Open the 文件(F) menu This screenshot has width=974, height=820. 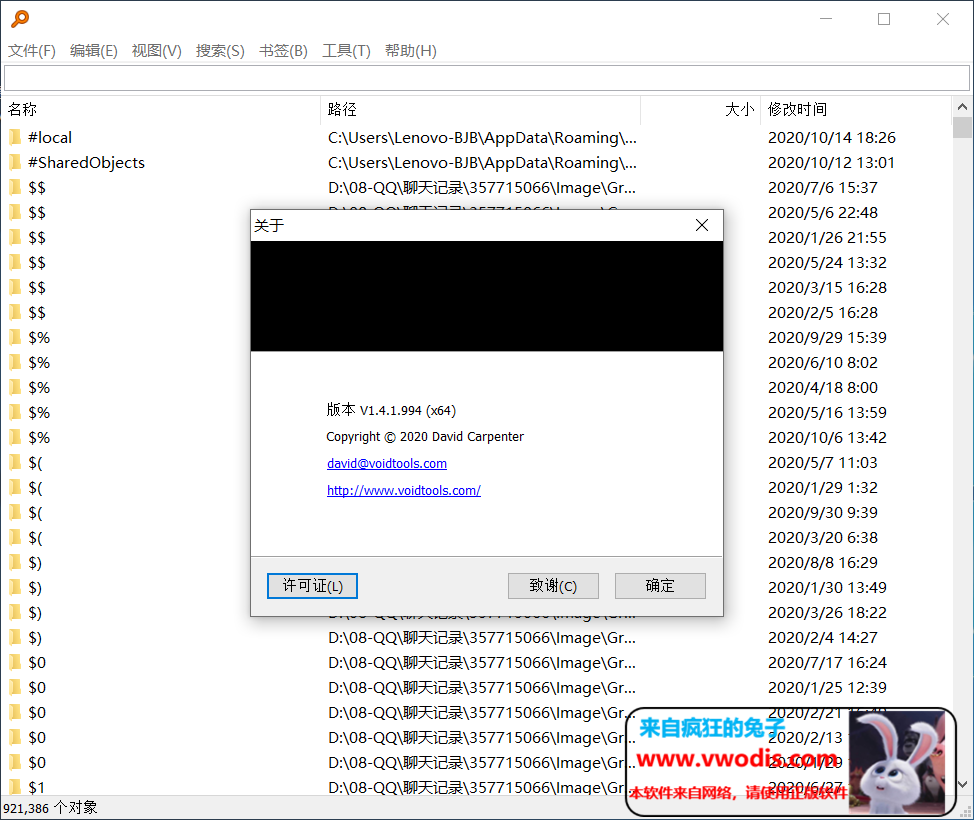tap(31, 50)
